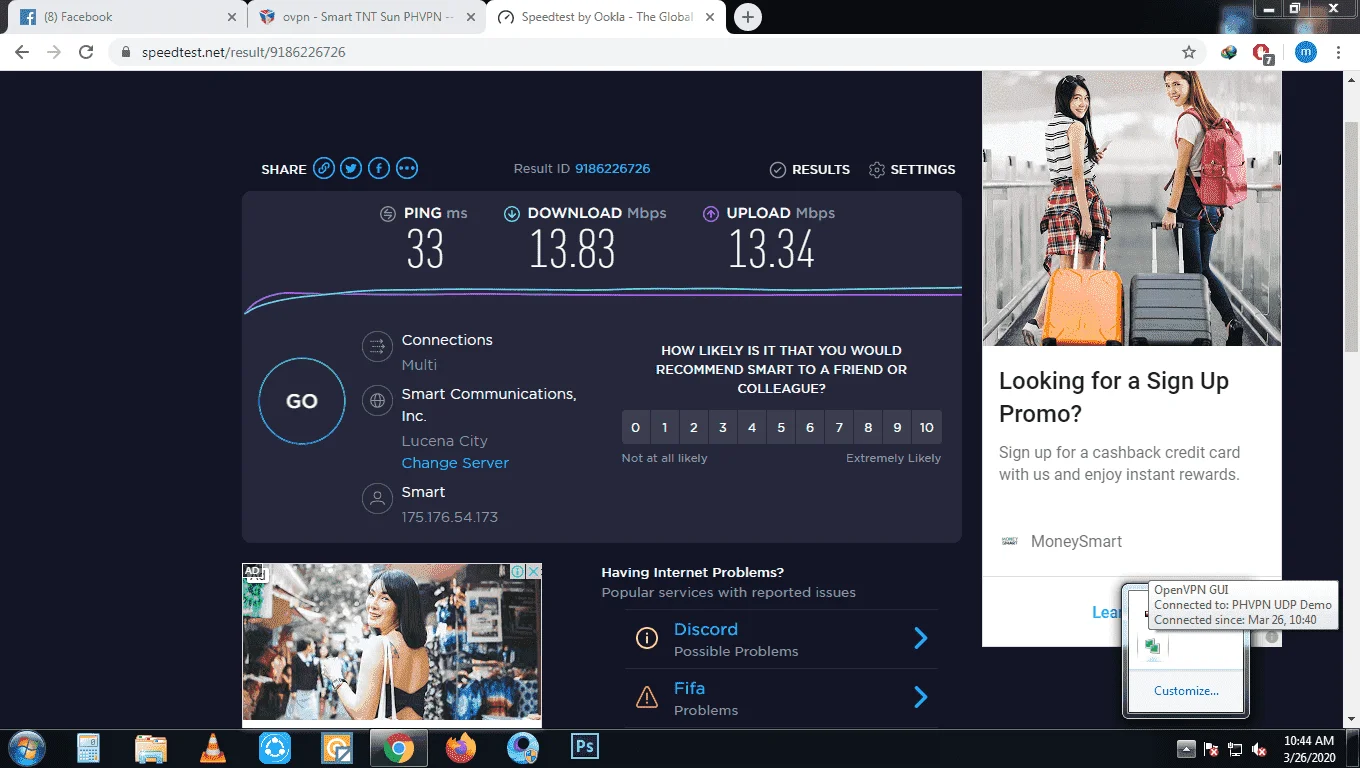Pick rating 9 on the recommendation scale
Screen dimensions: 1360x768
[x=897, y=427]
